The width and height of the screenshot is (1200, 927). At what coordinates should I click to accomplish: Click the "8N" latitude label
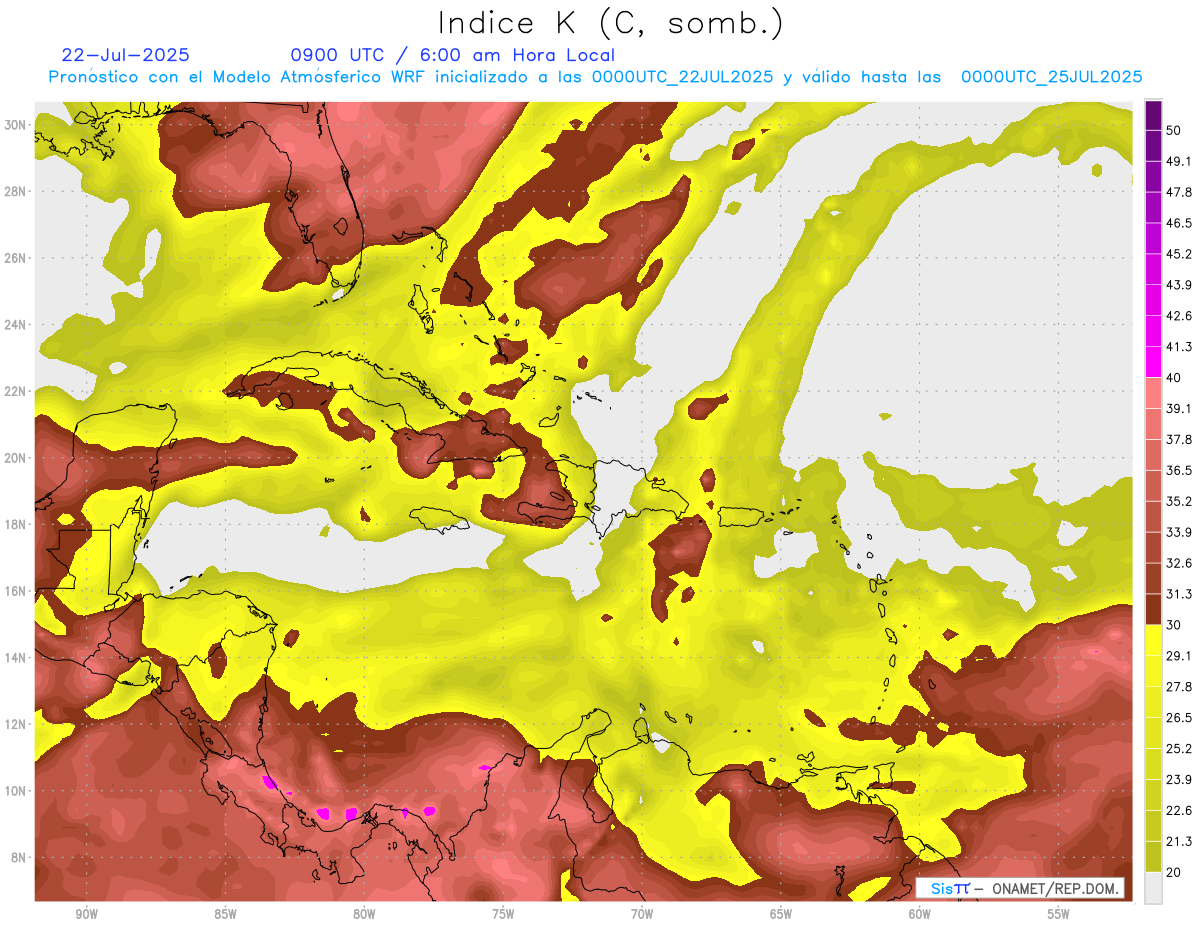pyautogui.click(x=20, y=857)
